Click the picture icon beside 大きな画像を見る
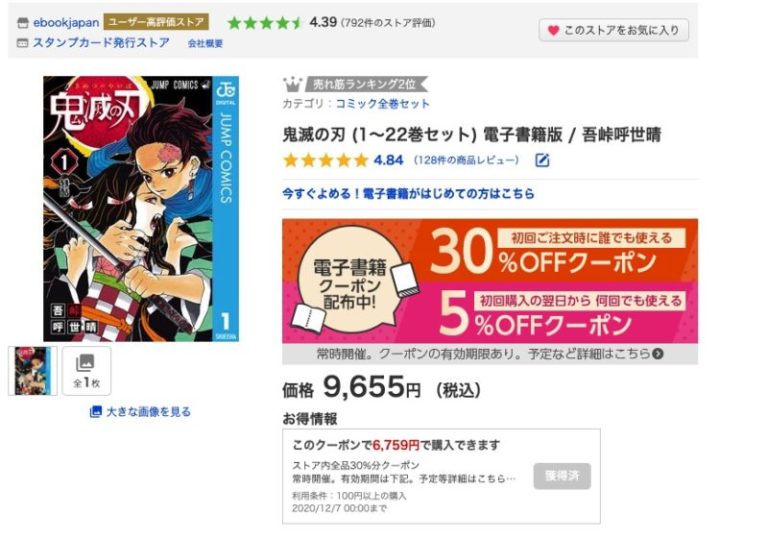Screen dimensions: 768x540 (x=96, y=411)
